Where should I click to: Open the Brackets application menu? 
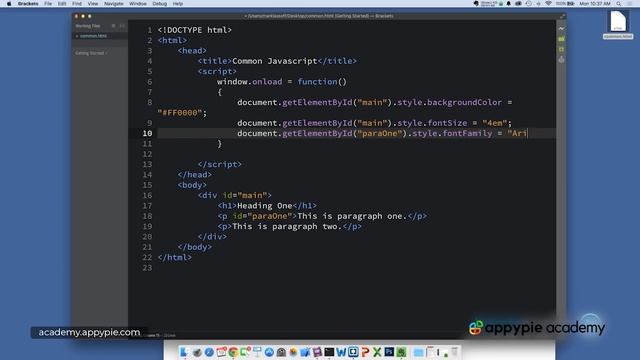[x=28, y=4]
